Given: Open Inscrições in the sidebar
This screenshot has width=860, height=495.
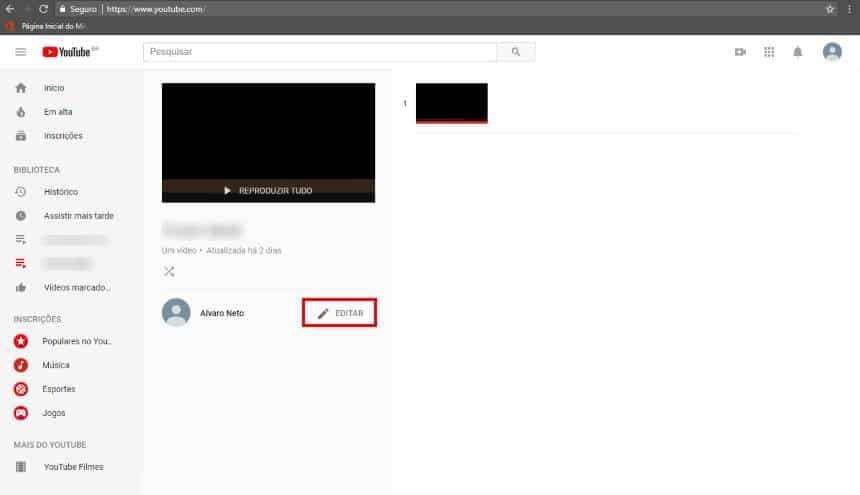Looking at the screenshot, I should tap(63, 135).
